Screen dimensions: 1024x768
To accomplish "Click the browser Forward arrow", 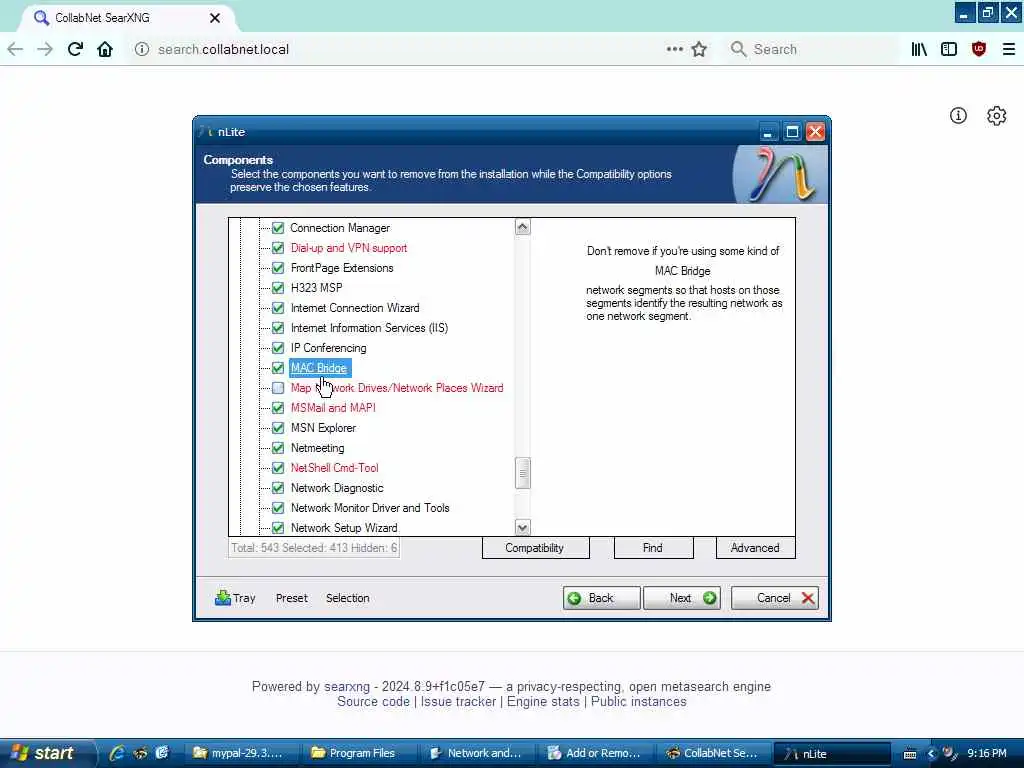I will (44, 49).
